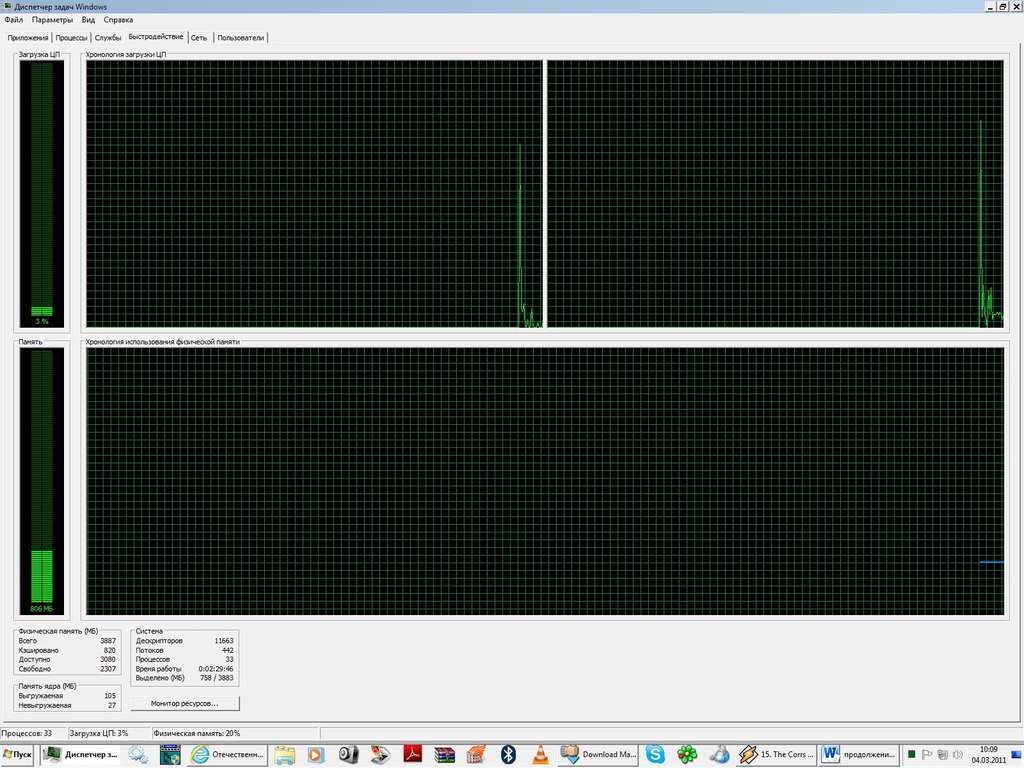This screenshot has height=768, width=1024.
Task: Open the blue globe icon beside ICQ
Action: tap(719, 754)
